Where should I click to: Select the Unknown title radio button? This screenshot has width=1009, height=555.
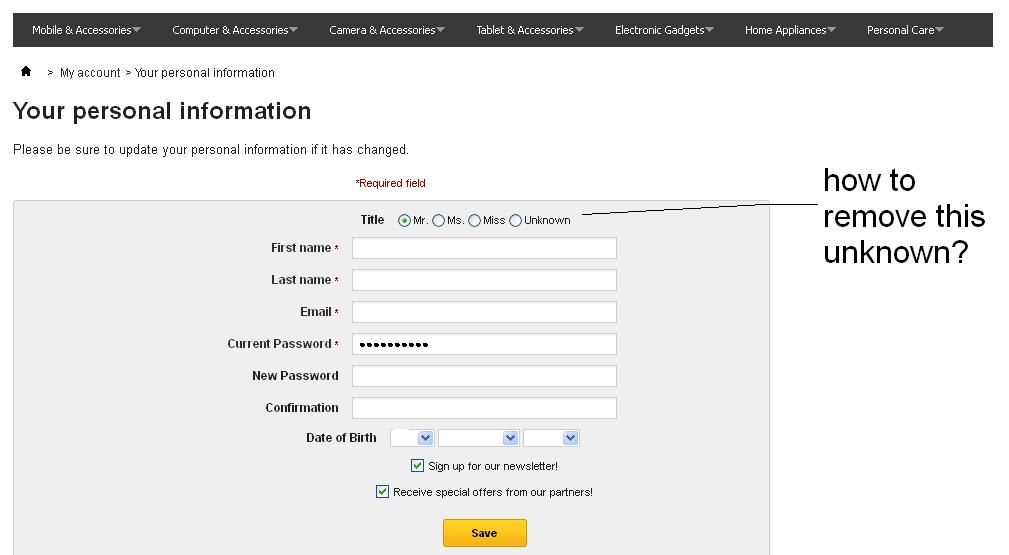pos(515,221)
